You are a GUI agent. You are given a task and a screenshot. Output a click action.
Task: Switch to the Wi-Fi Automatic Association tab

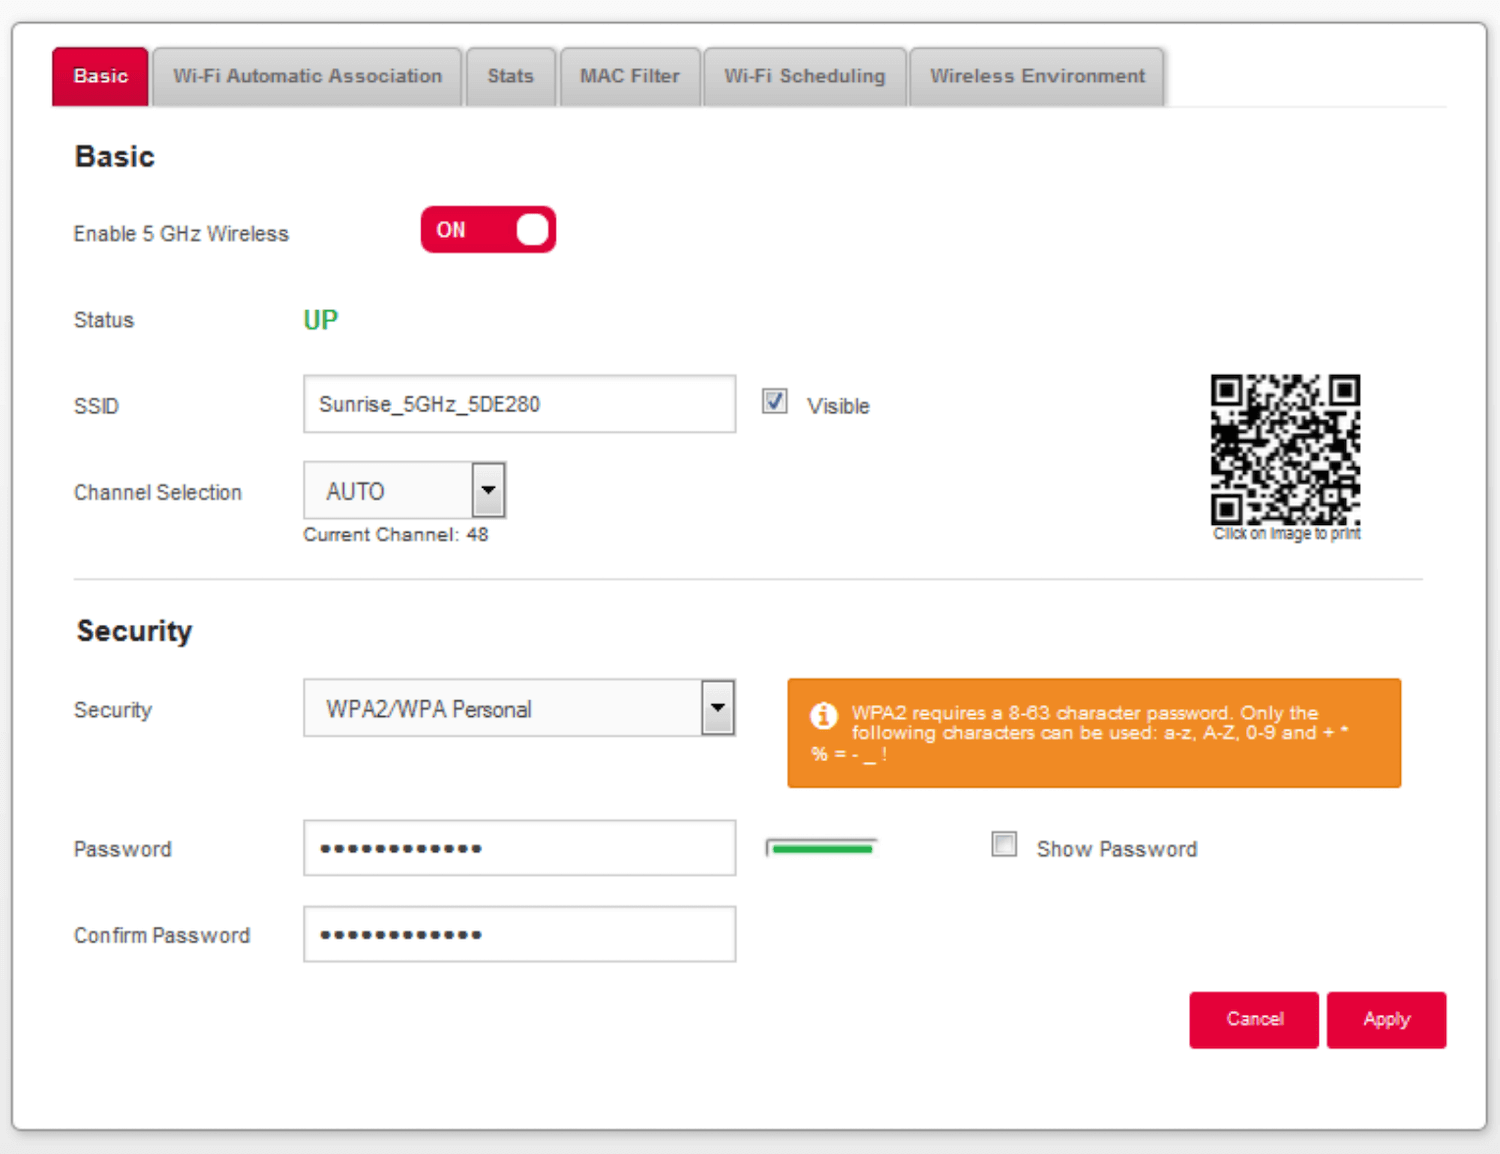point(307,77)
